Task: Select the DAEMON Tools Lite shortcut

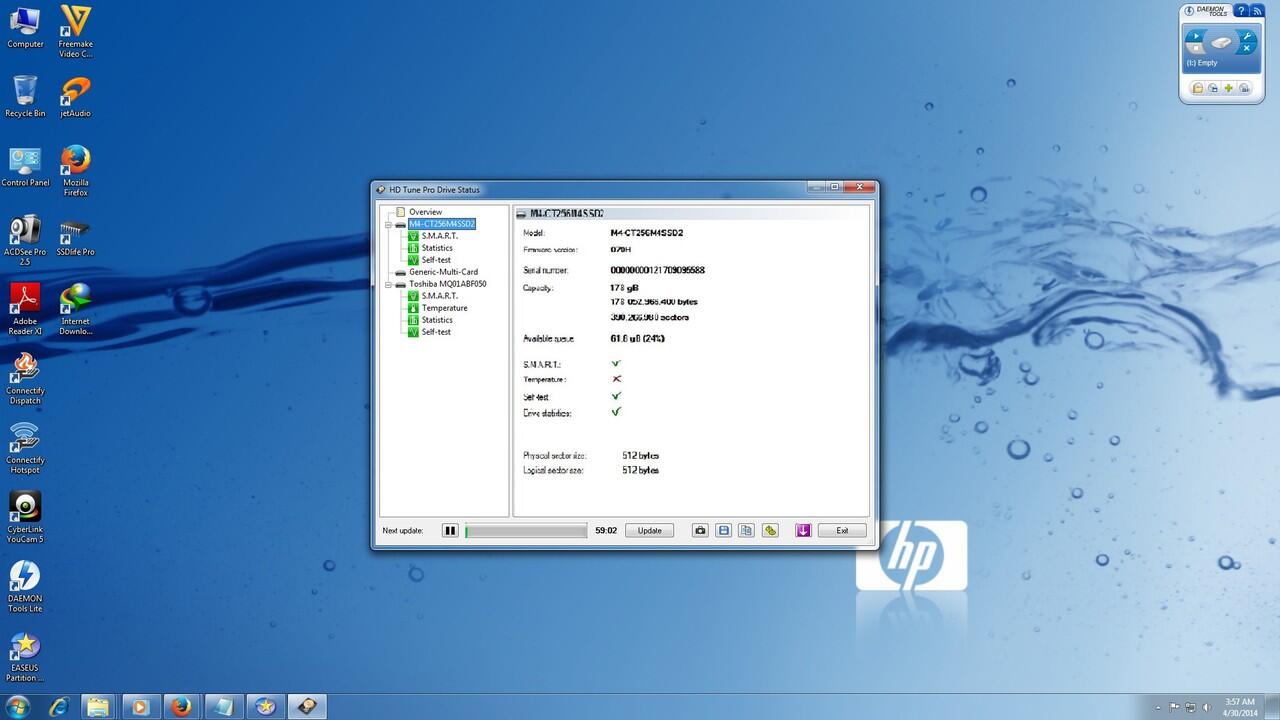Action: pos(25,587)
